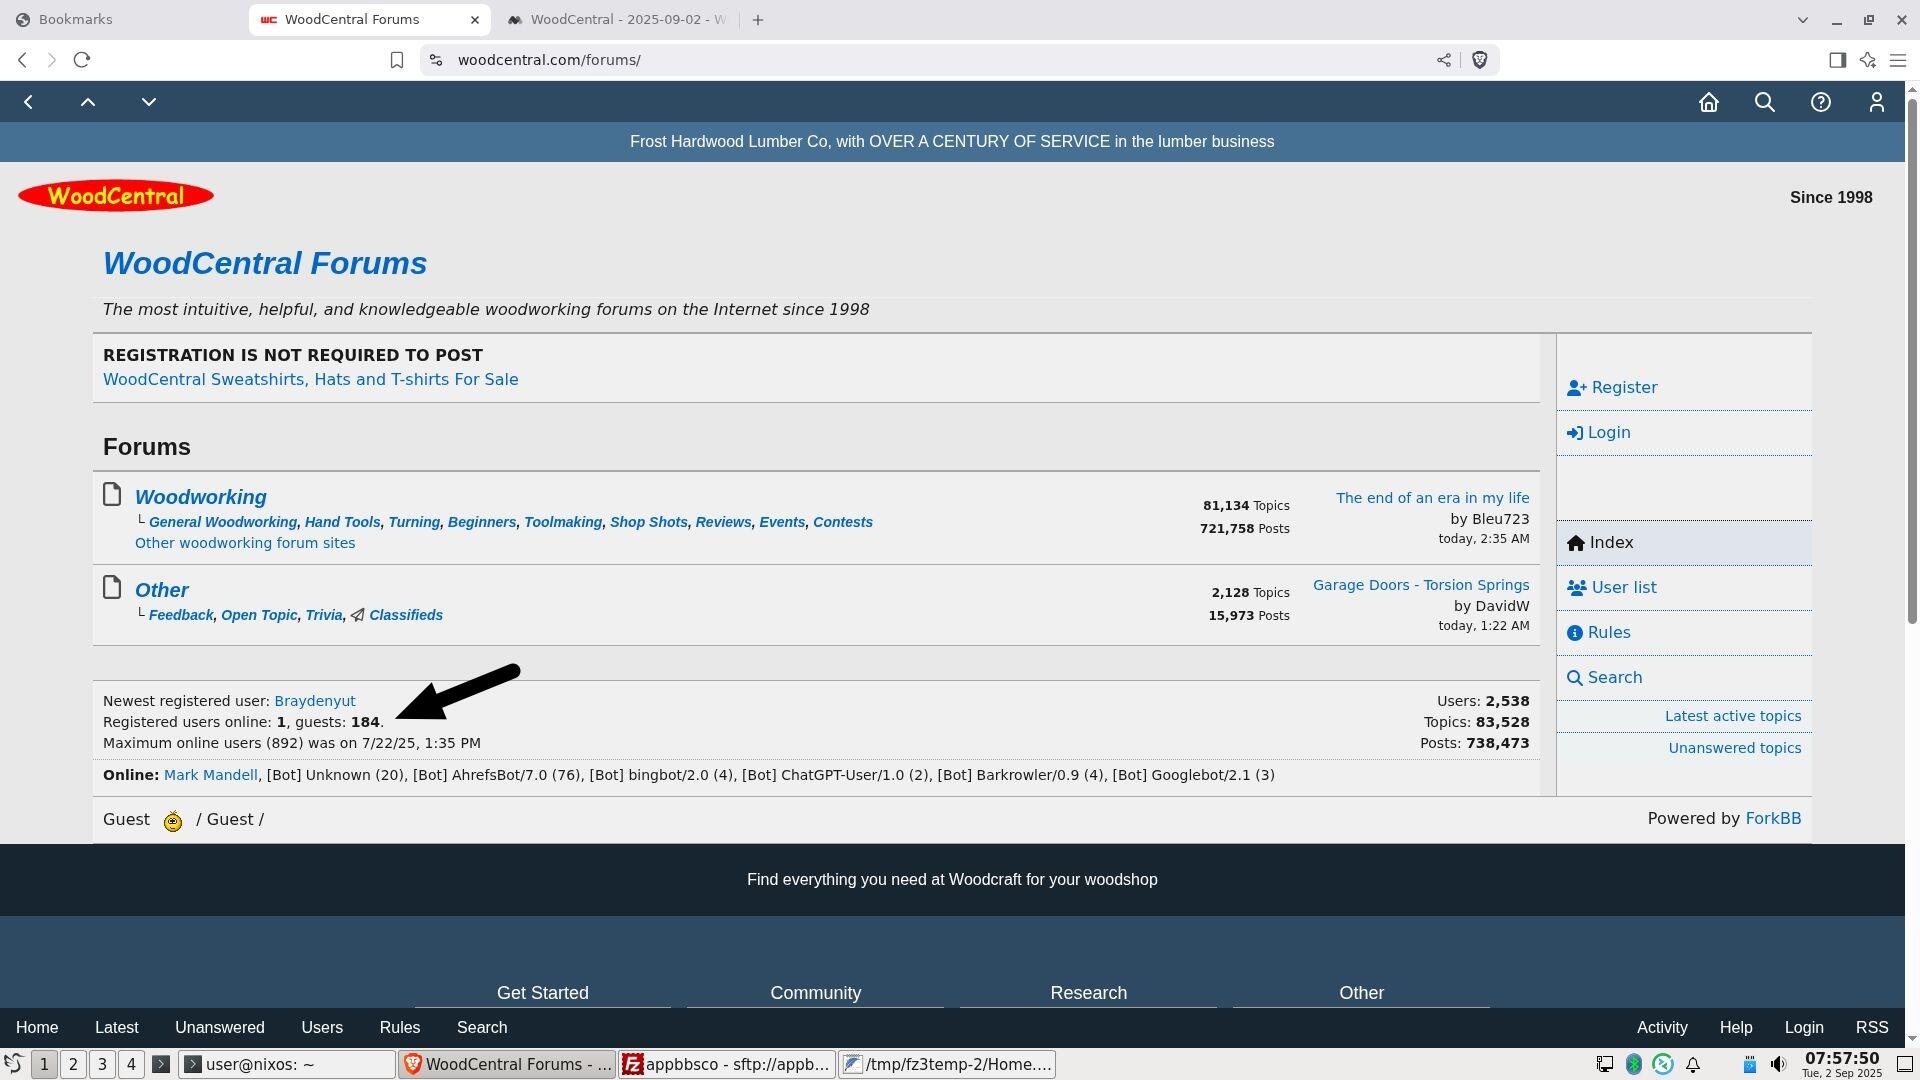The image size is (1920, 1080).
Task: Open the browser hamburger menu
Action: [x=1897, y=60]
